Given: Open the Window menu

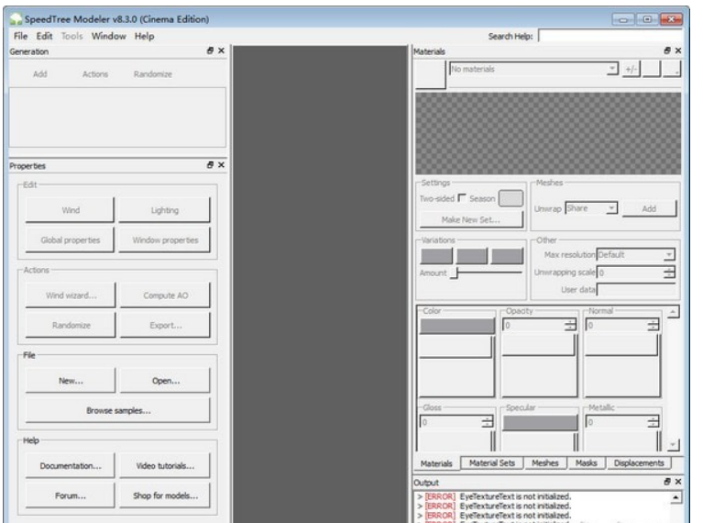Looking at the screenshot, I should [x=108, y=36].
